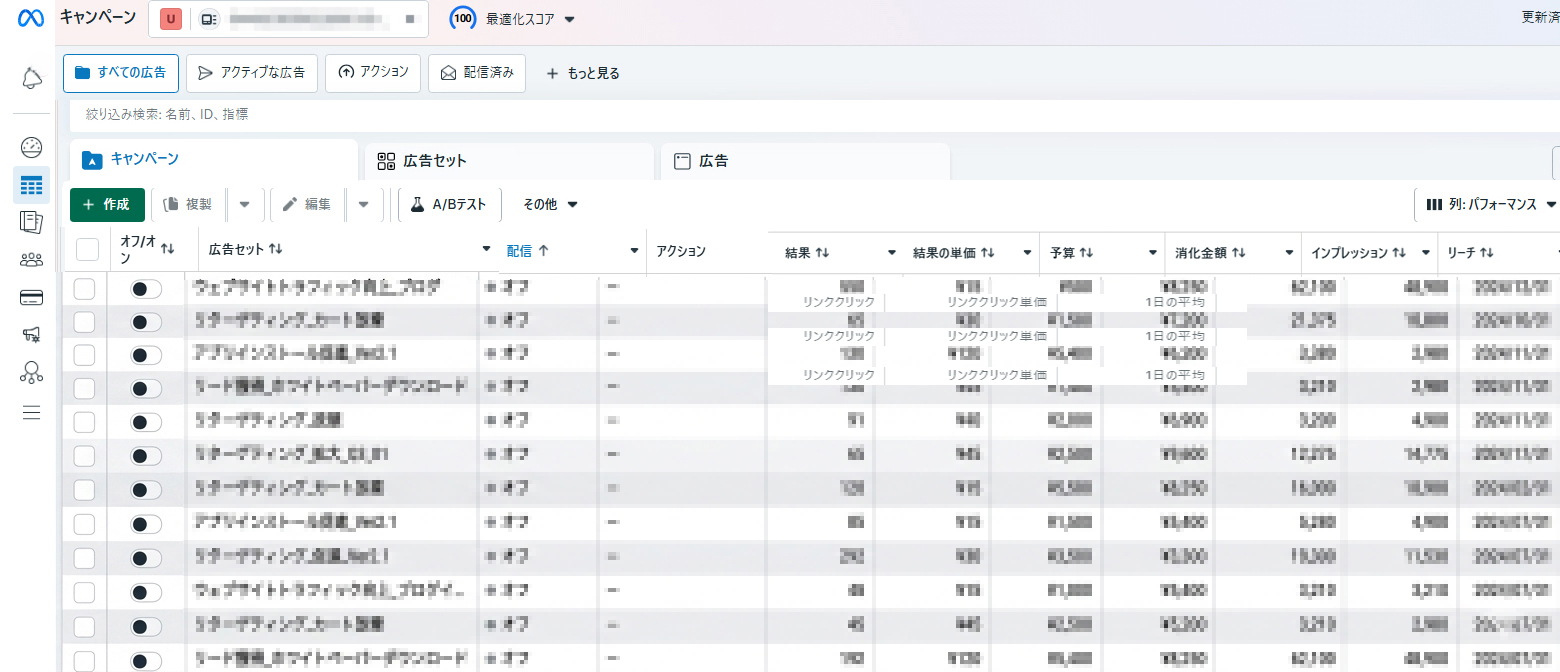The image size is (1560, 672).
Task: Click the 配信 column sort arrow
Action: pyautogui.click(x=543, y=251)
